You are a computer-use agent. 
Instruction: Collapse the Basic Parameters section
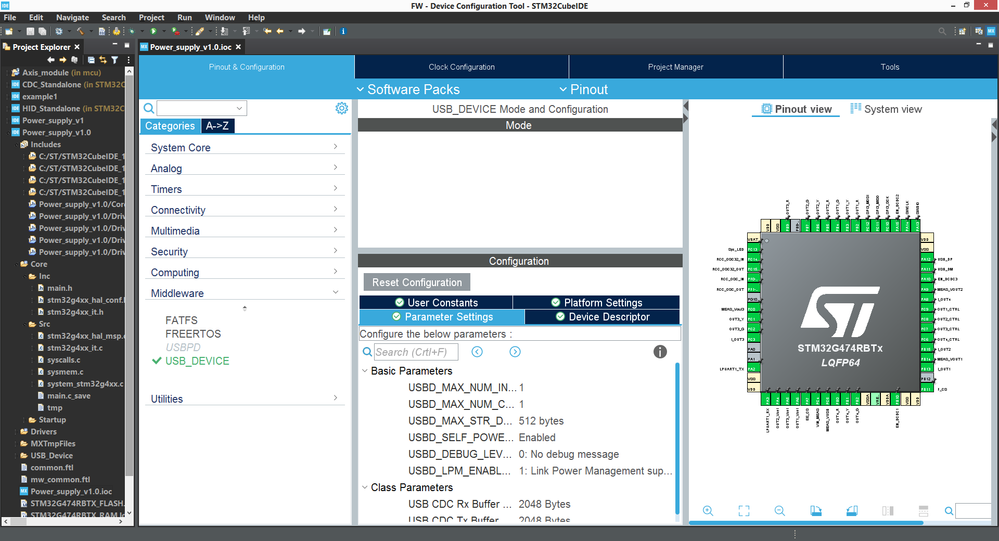click(x=364, y=371)
